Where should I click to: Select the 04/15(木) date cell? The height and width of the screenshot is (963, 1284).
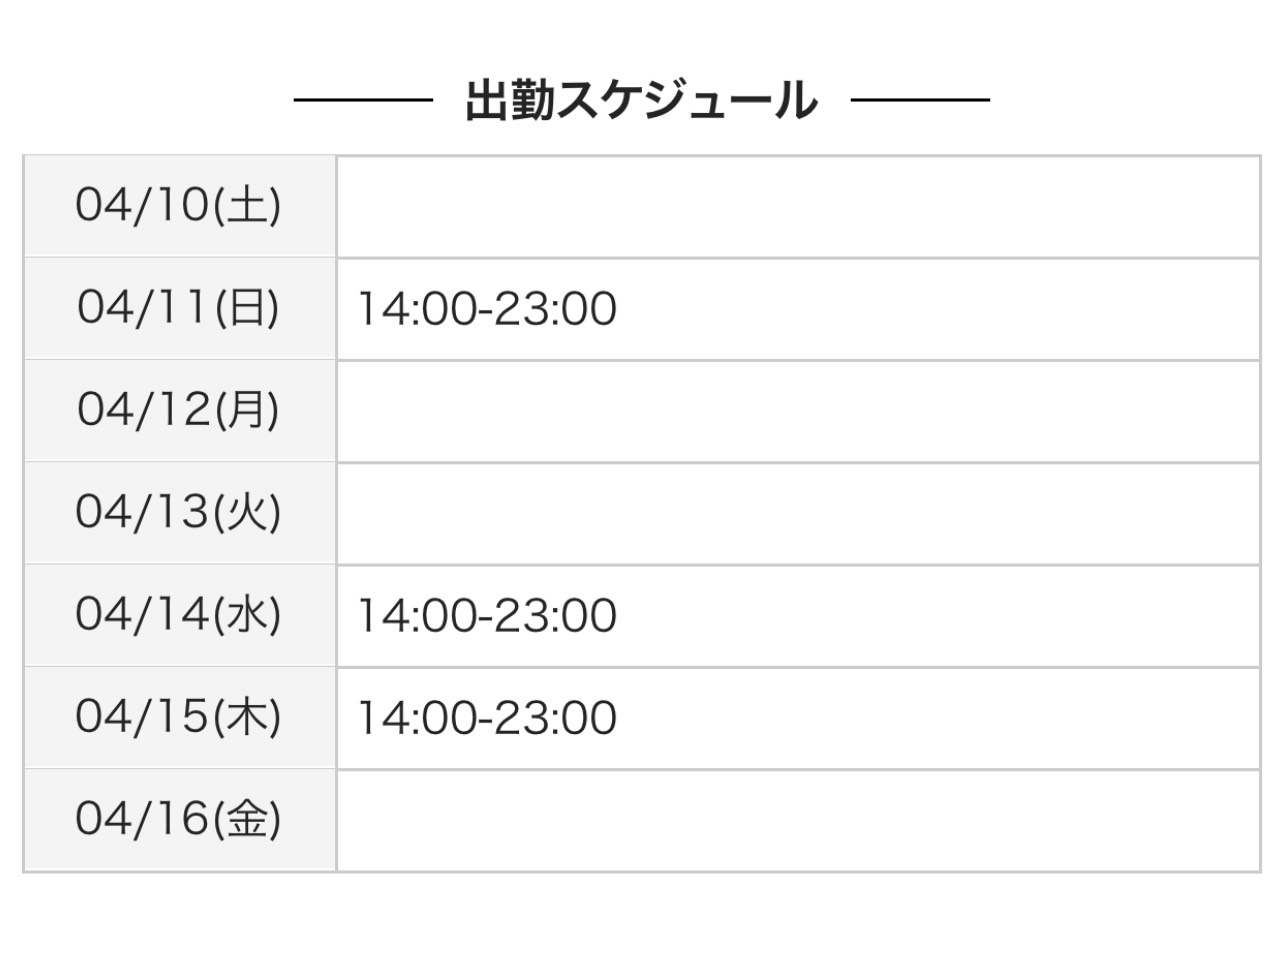click(179, 717)
